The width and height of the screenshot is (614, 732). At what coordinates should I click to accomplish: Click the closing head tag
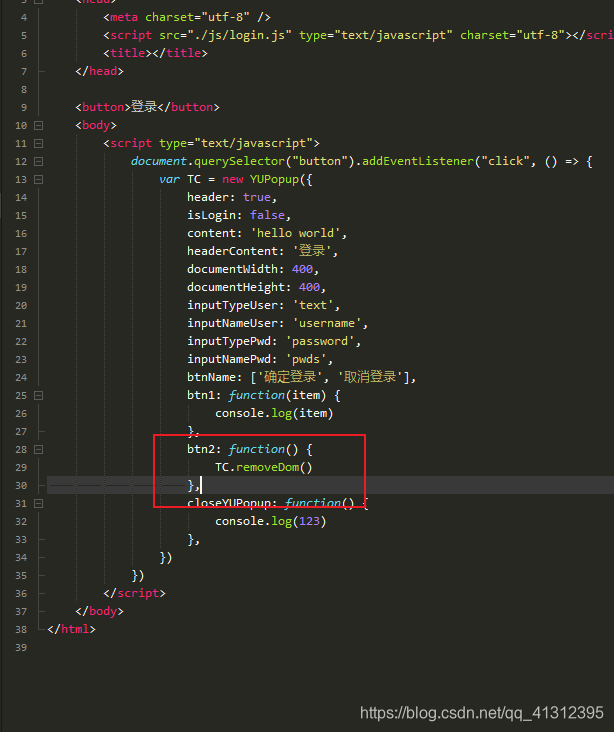pyautogui.click(x=99, y=71)
